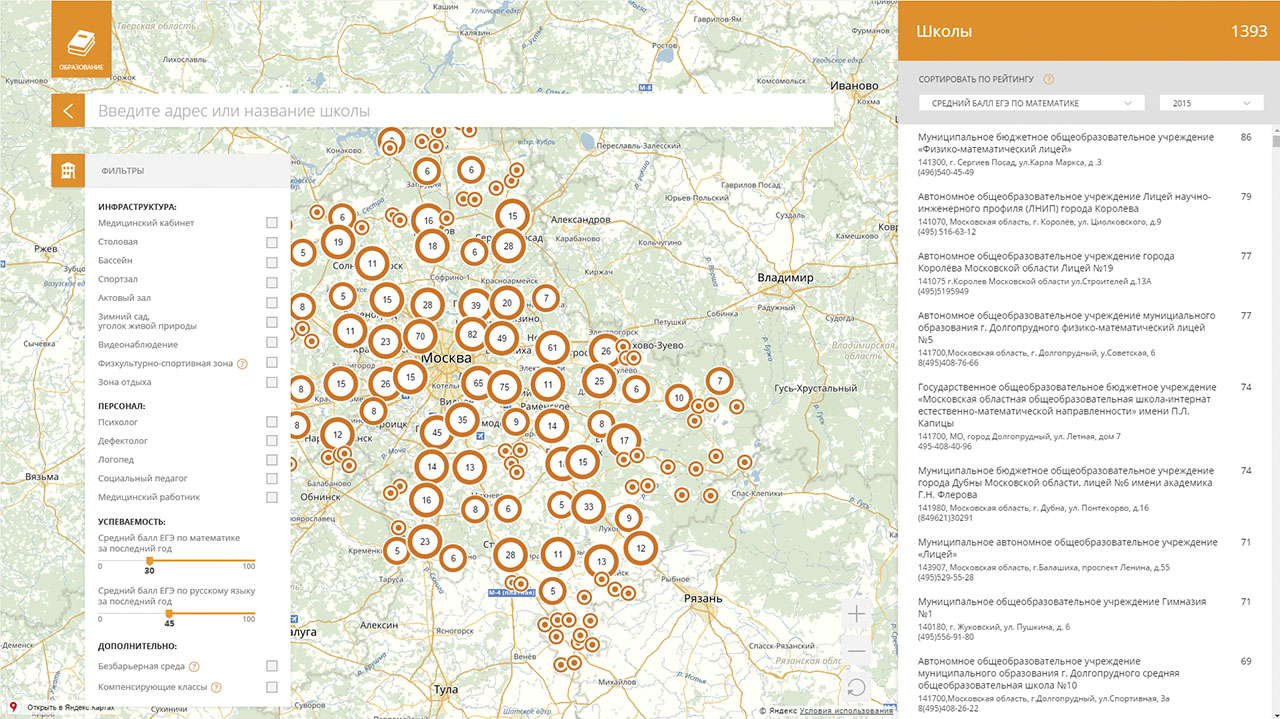The width and height of the screenshot is (1280, 719).
Task: Show help for Безбарьерная среда
Action: [194, 666]
